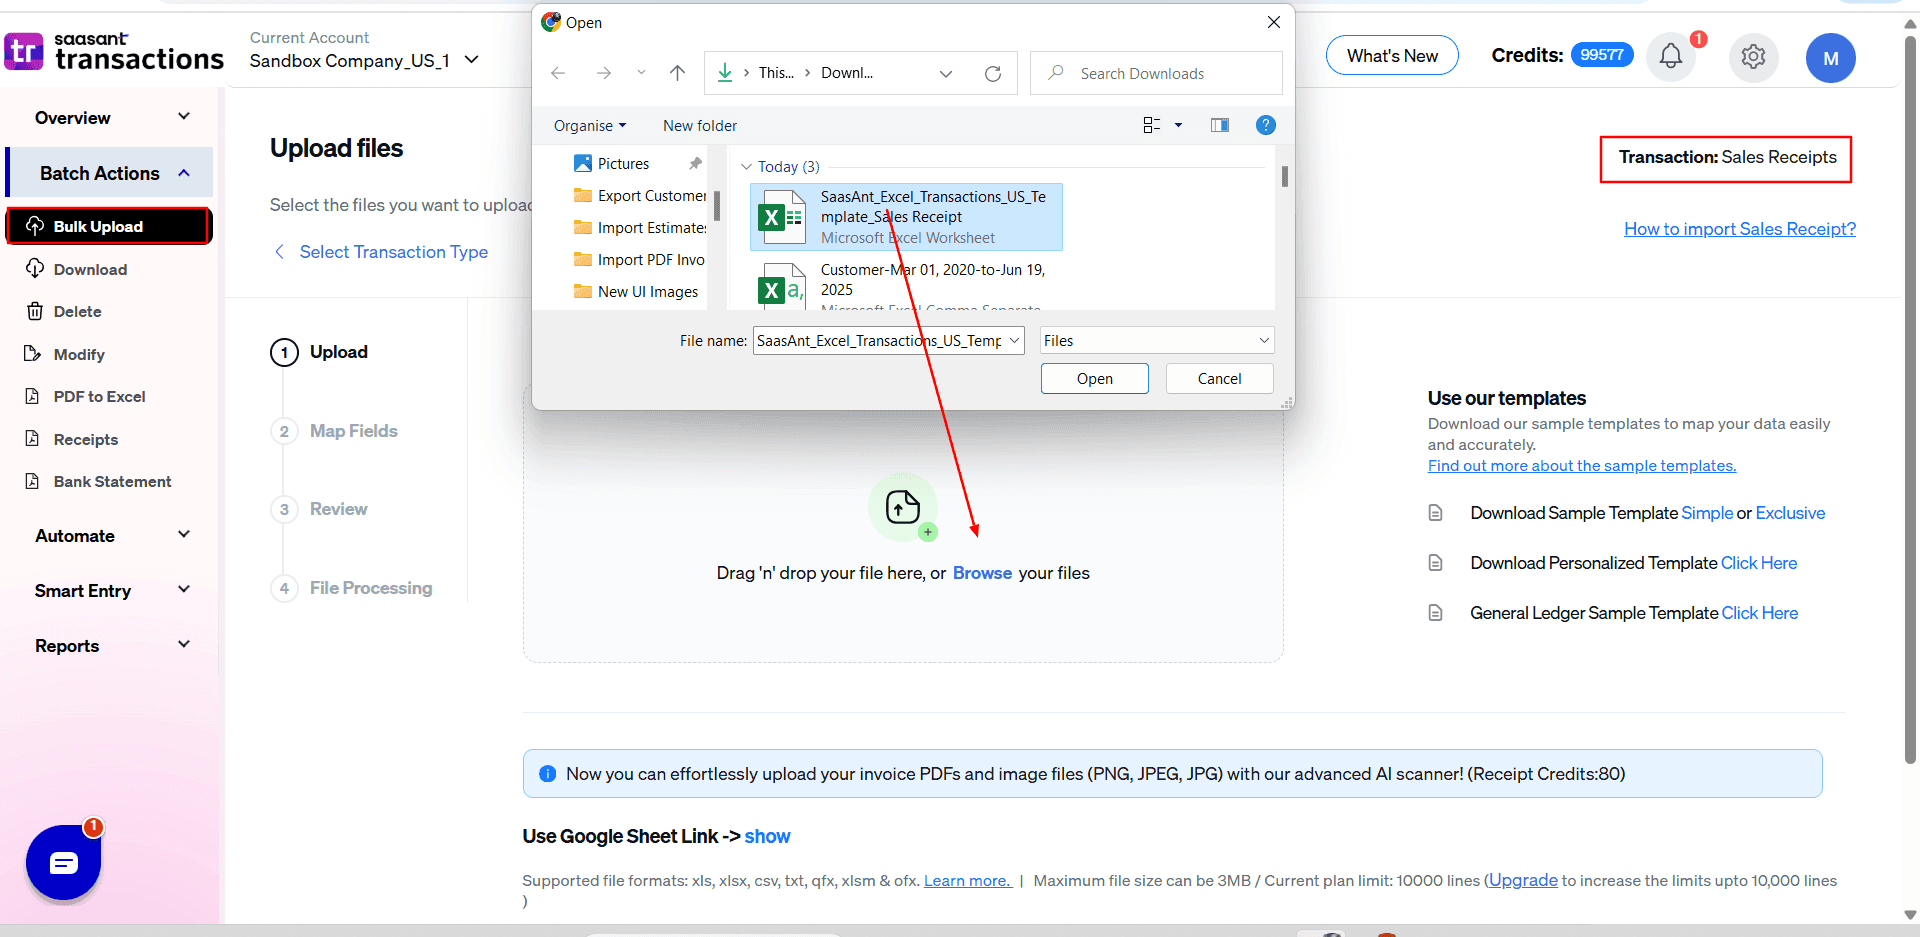Click the Receipts document icon

point(33,439)
